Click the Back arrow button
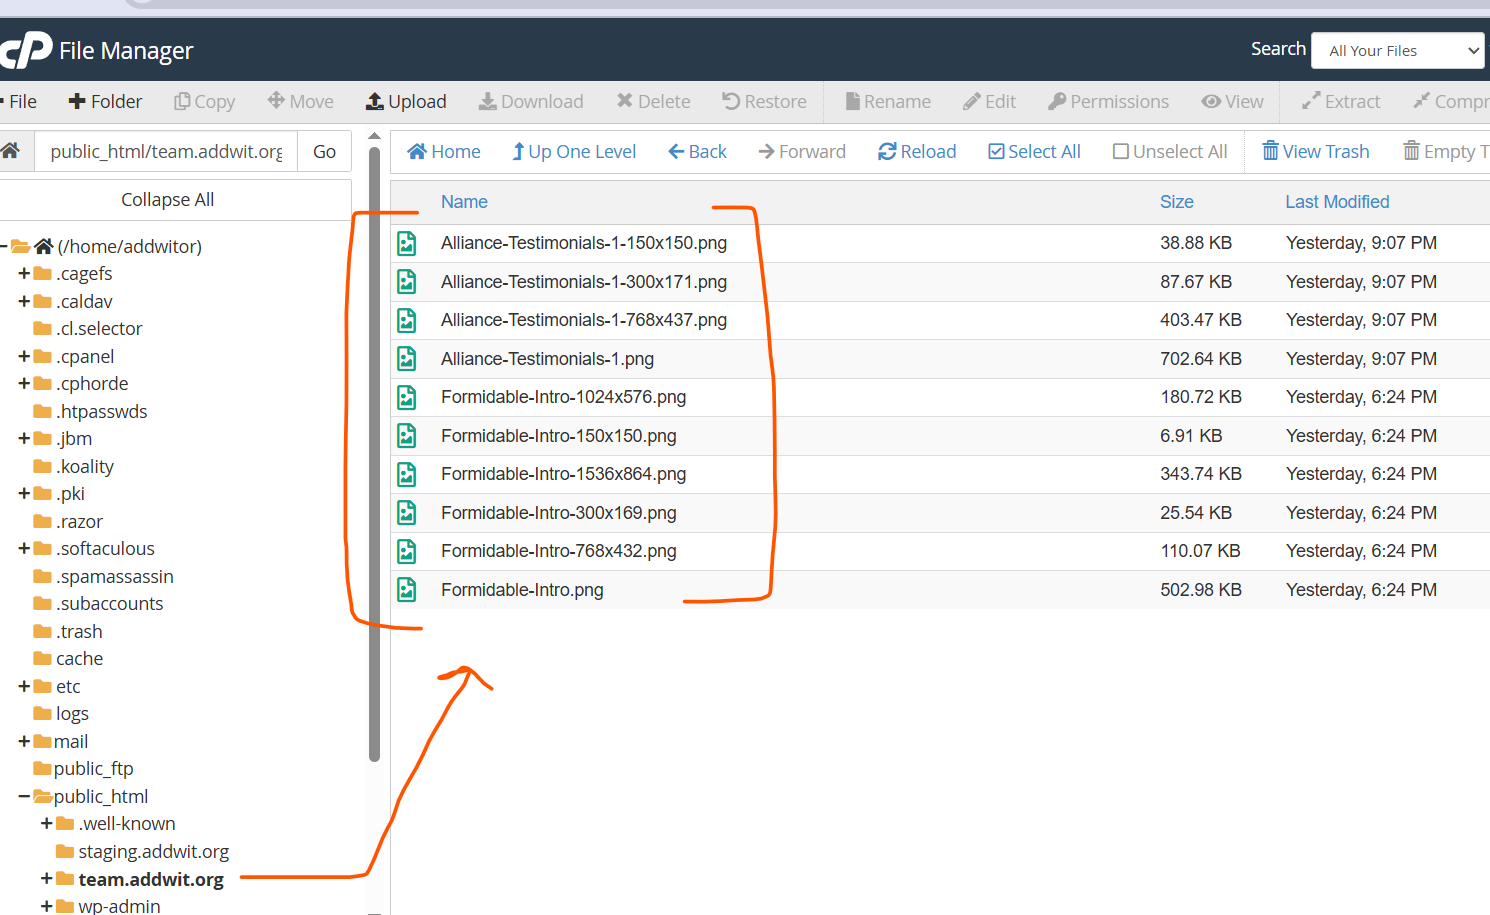Image resolution: width=1490 pixels, height=915 pixels. coord(697,151)
